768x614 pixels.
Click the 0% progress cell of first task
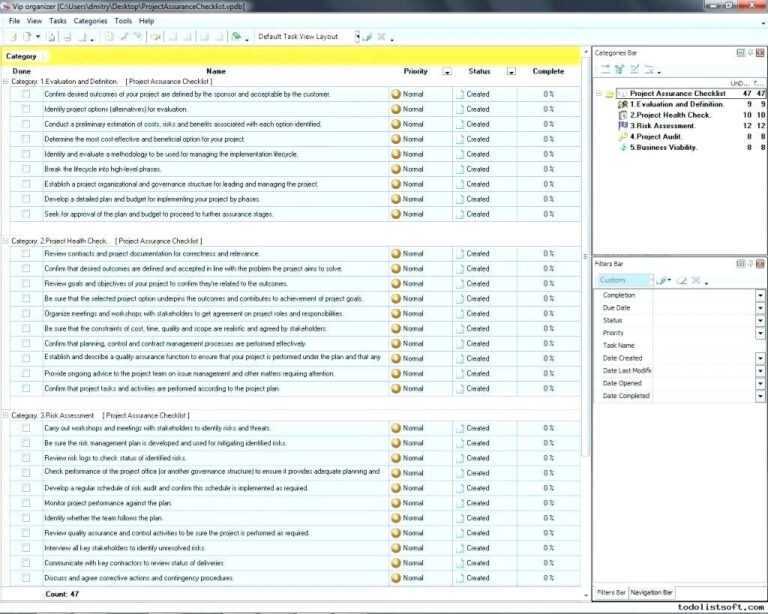(x=549, y=94)
